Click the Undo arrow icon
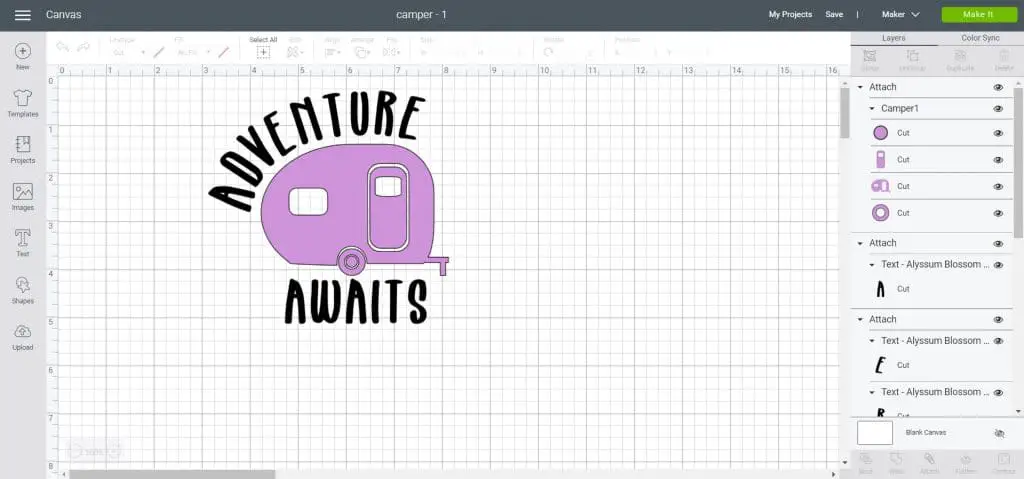Screen dimensions: 1024x479 (63, 47)
